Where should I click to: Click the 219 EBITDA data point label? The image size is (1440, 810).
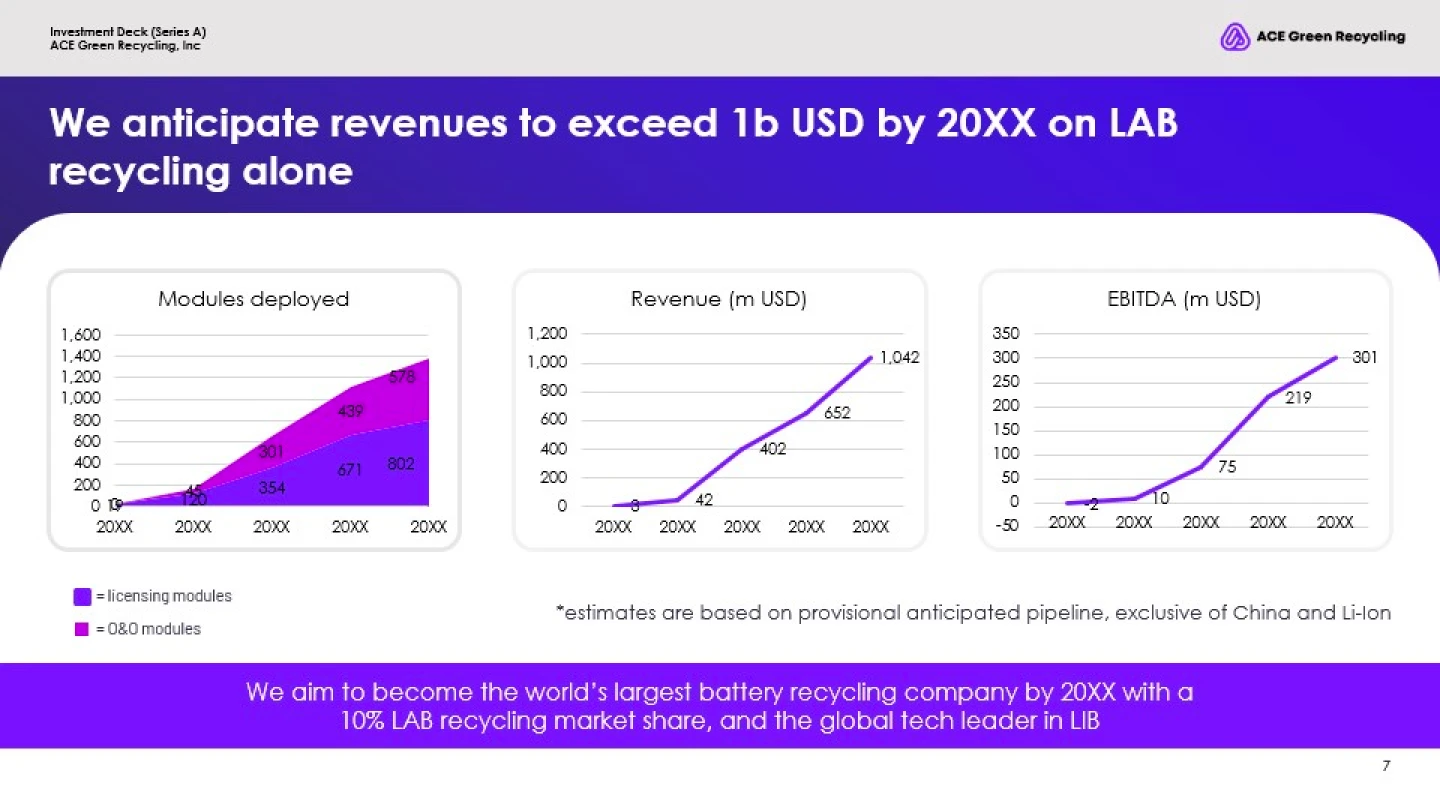(x=1298, y=398)
